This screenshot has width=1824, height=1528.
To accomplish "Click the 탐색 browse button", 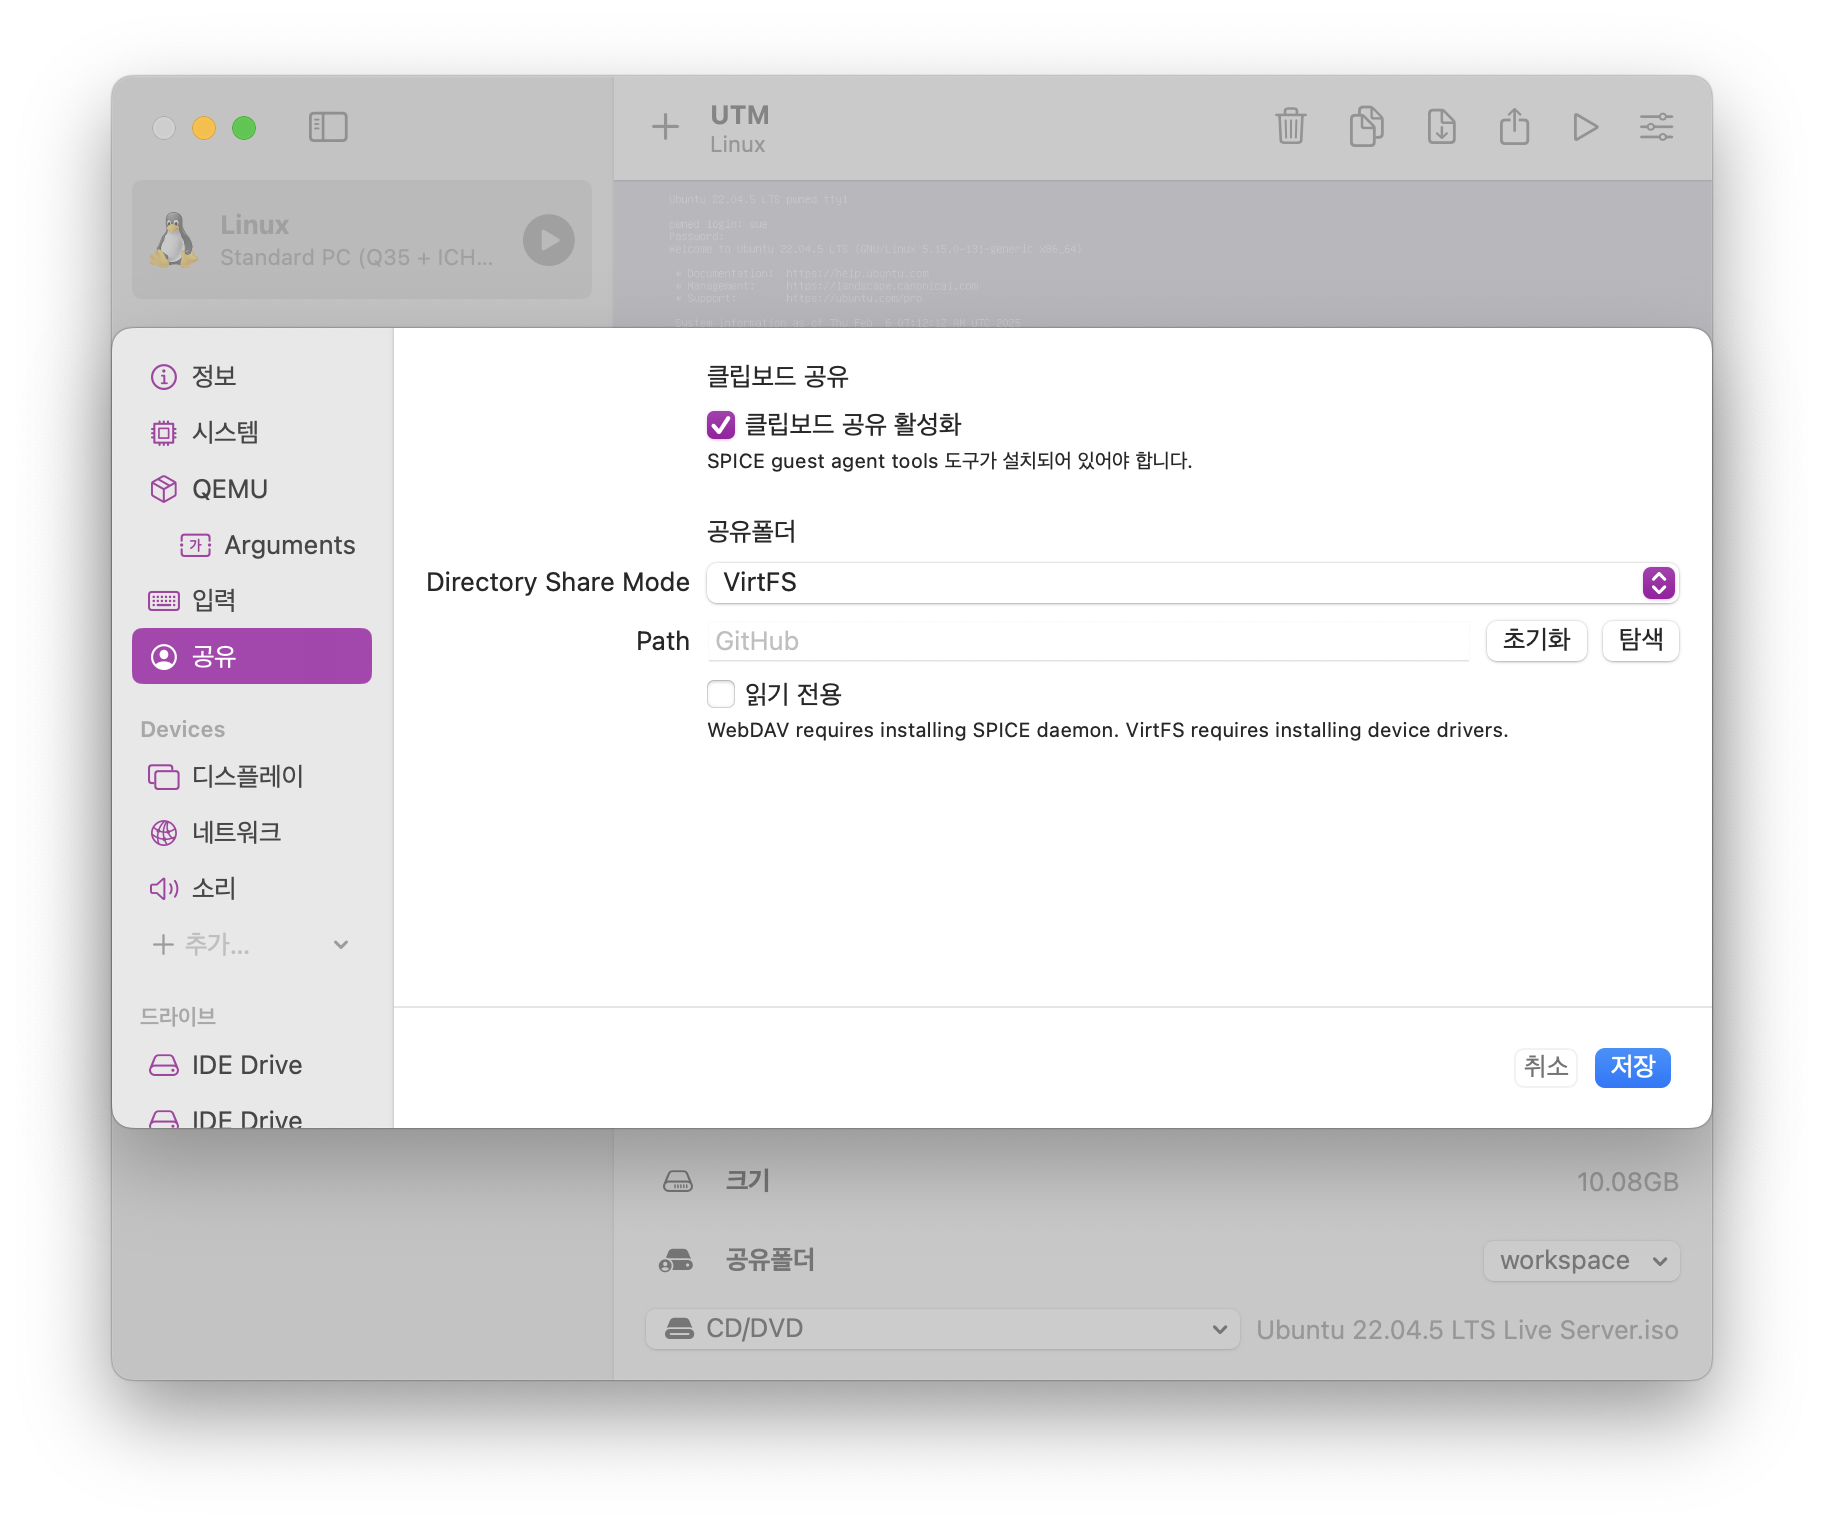I will (x=1640, y=640).
